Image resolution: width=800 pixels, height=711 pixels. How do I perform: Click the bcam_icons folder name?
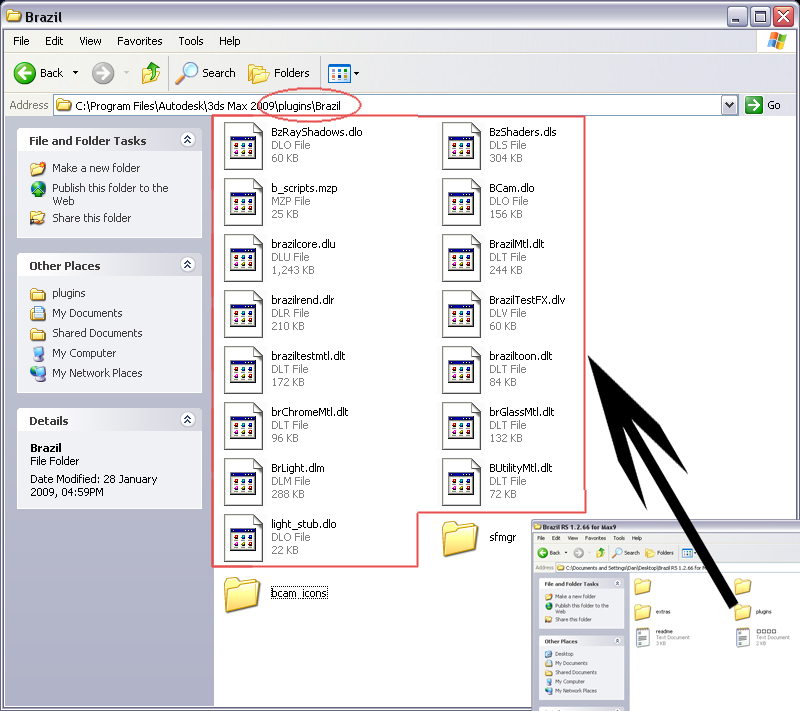(x=299, y=593)
